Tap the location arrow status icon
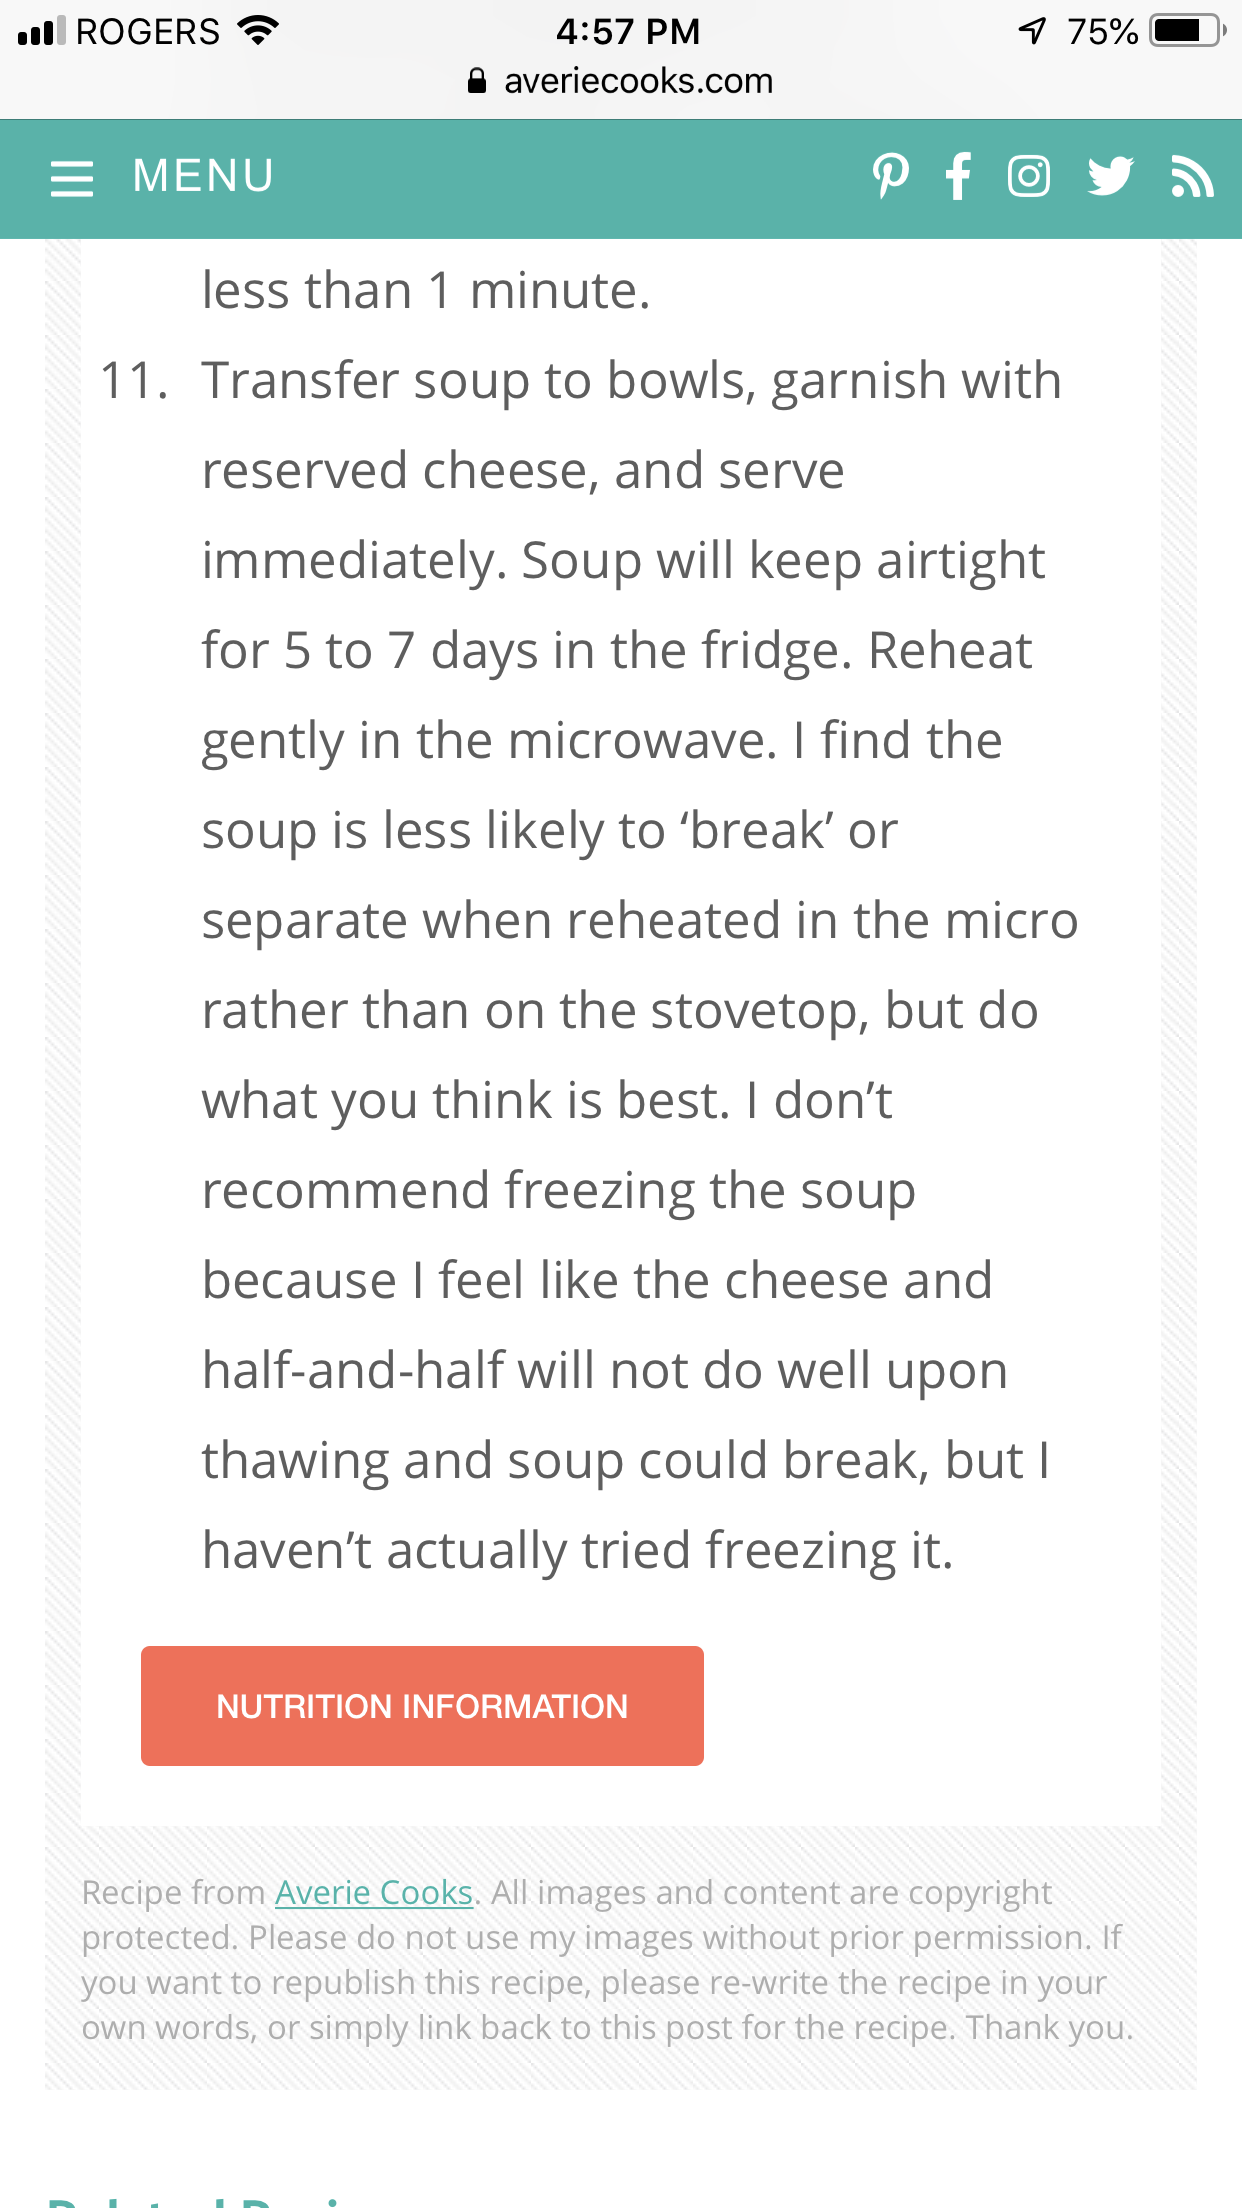 coord(1032,31)
